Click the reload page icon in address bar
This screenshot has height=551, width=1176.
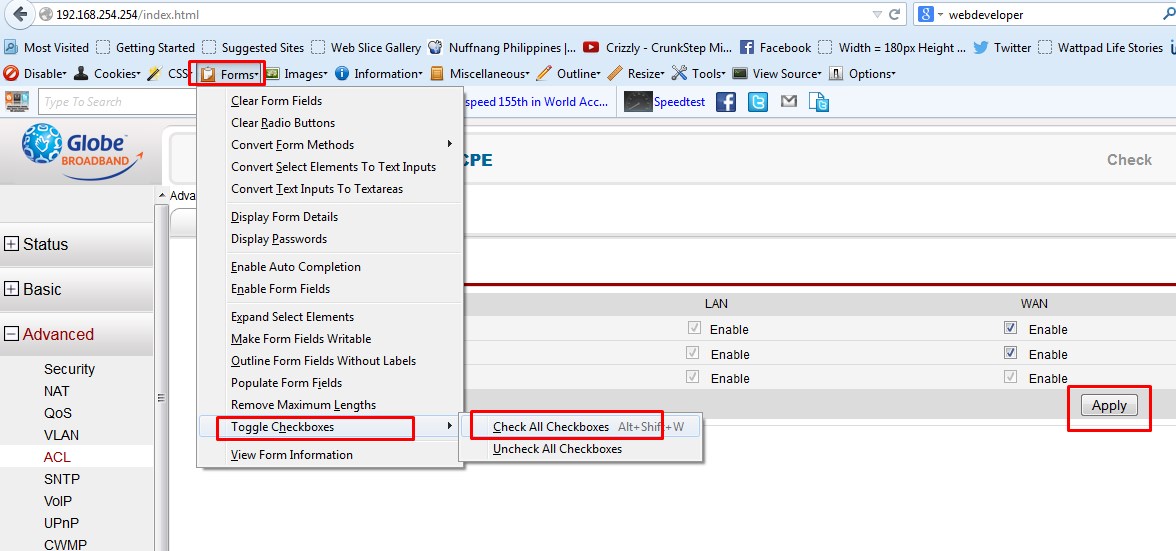pos(894,14)
